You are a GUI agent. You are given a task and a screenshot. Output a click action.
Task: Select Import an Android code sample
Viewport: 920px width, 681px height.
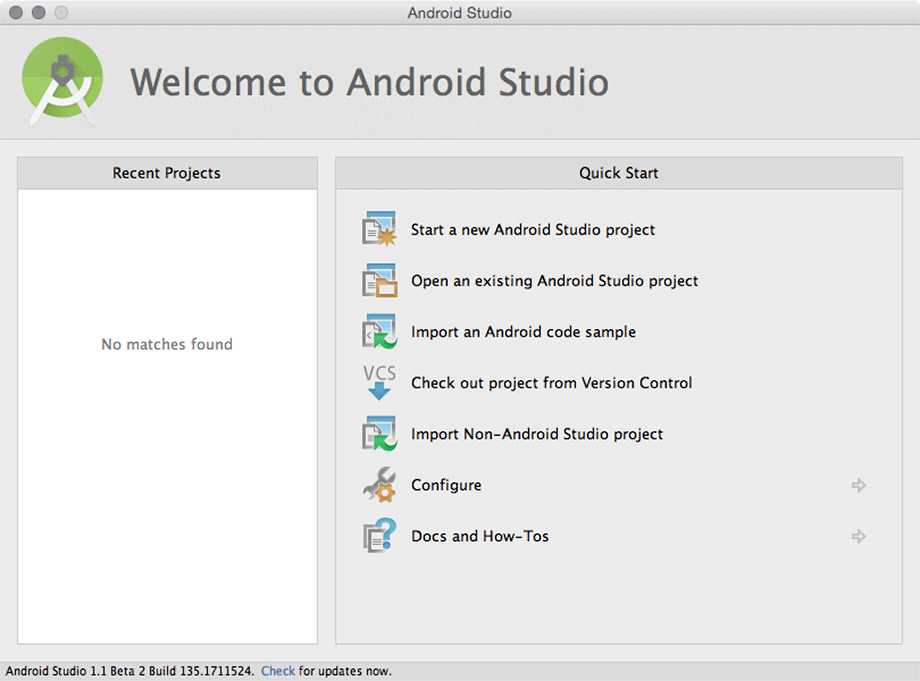point(523,332)
